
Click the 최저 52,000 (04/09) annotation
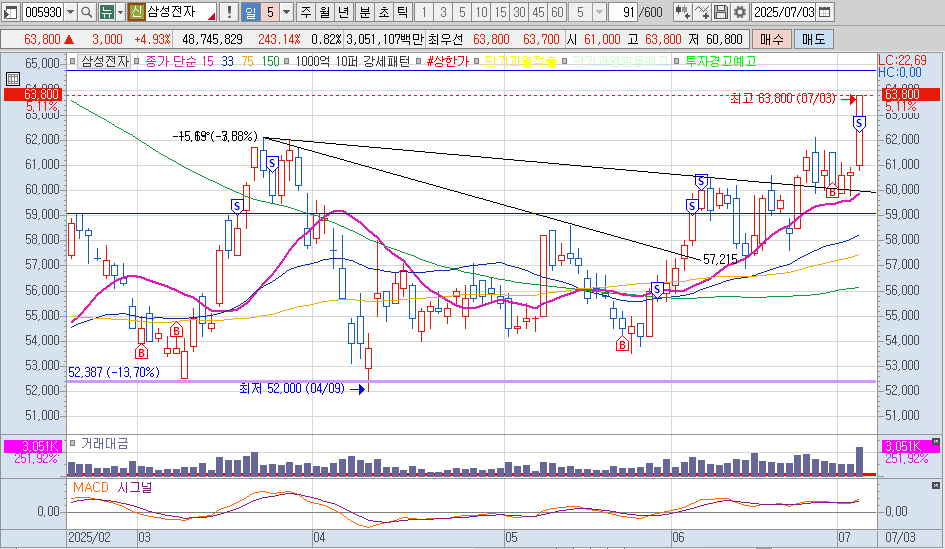point(292,389)
